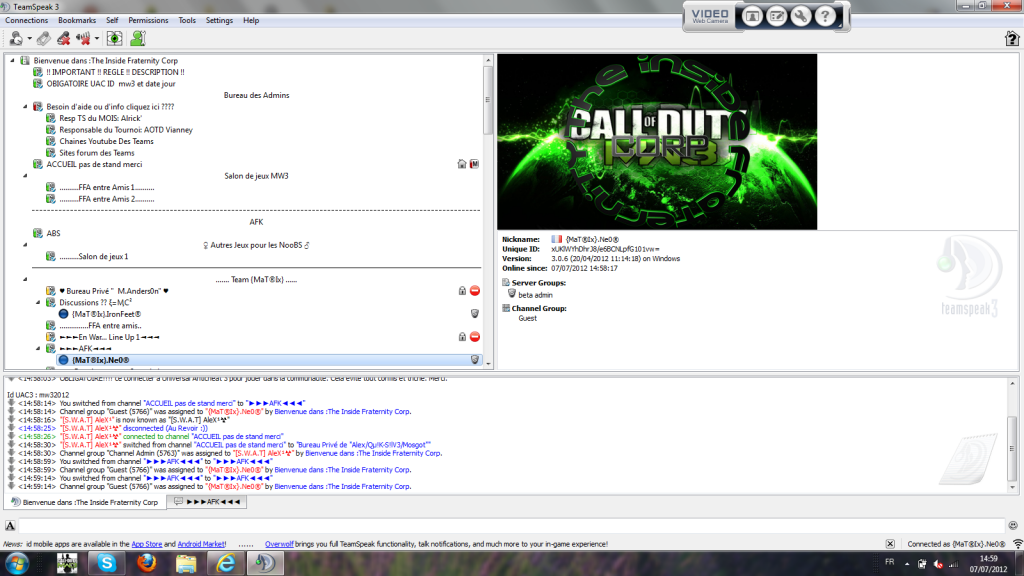Image resolution: width=1024 pixels, height=576 pixels.
Task: Click the blue status orb of {MaT®Ix}.Ne0®
Action: 63,360
